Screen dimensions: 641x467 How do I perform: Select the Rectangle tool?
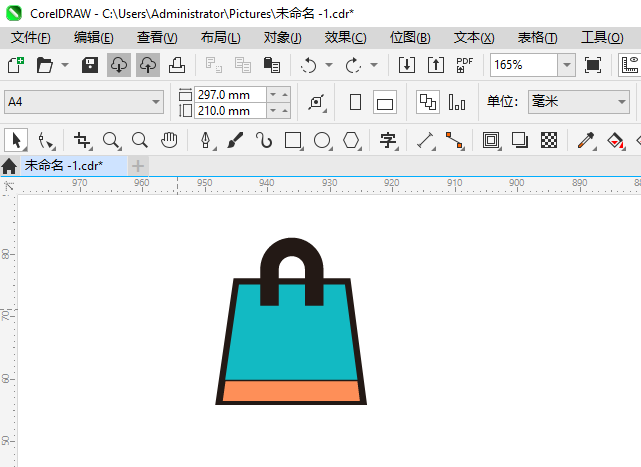(293, 140)
